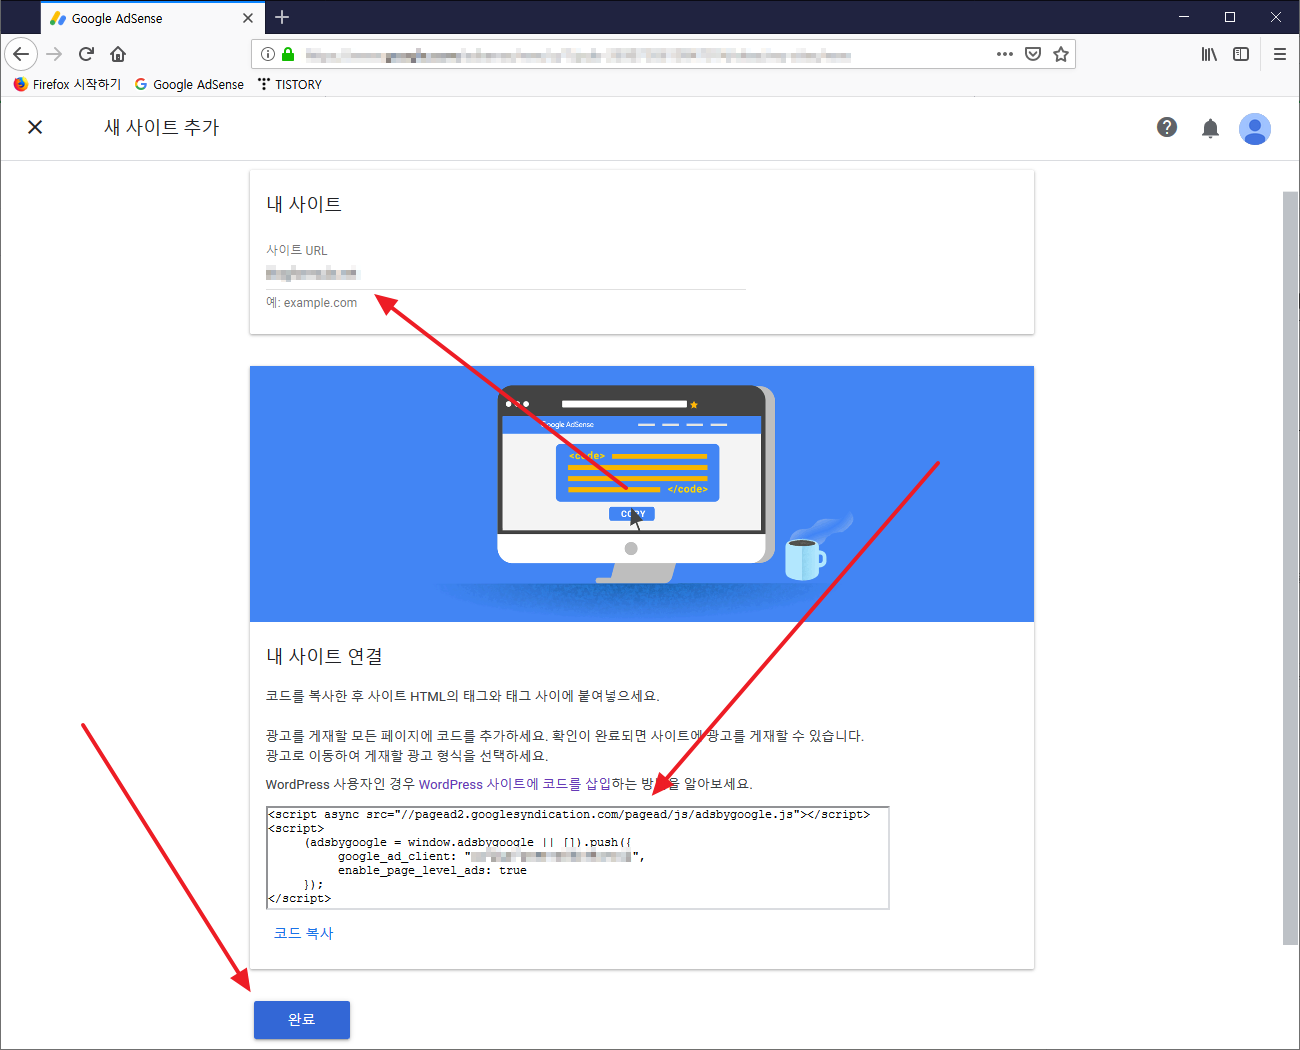1300x1050 pixels.
Task: Maximize the Firefox window
Action: pos(1230,17)
